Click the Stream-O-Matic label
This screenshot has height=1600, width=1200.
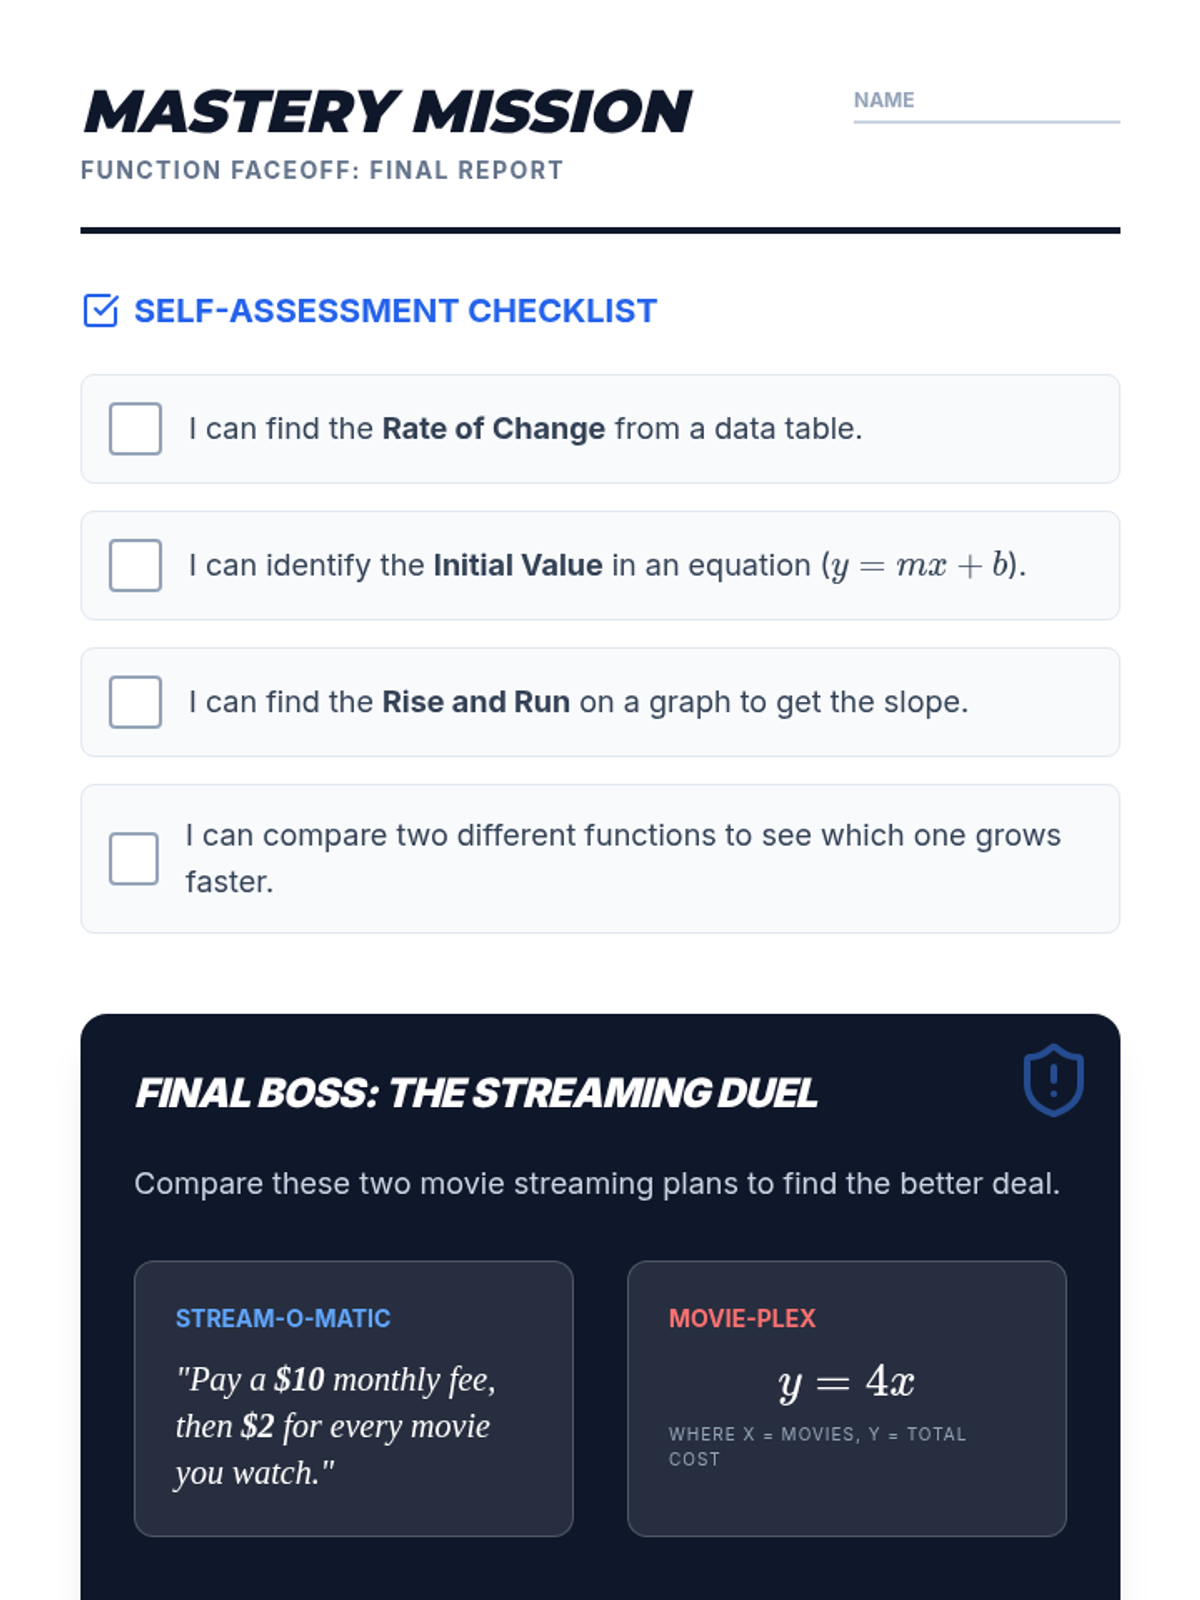click(283, 1318)
